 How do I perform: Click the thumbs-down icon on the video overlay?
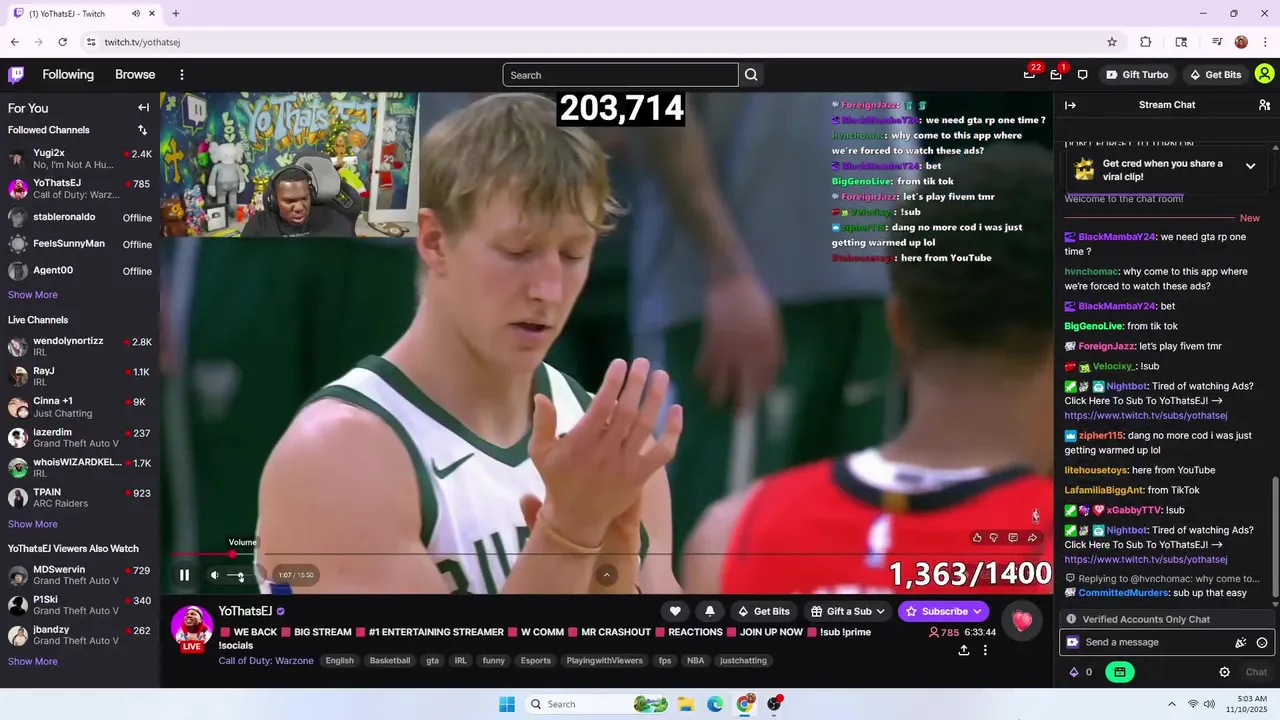(x=994, y=537)
